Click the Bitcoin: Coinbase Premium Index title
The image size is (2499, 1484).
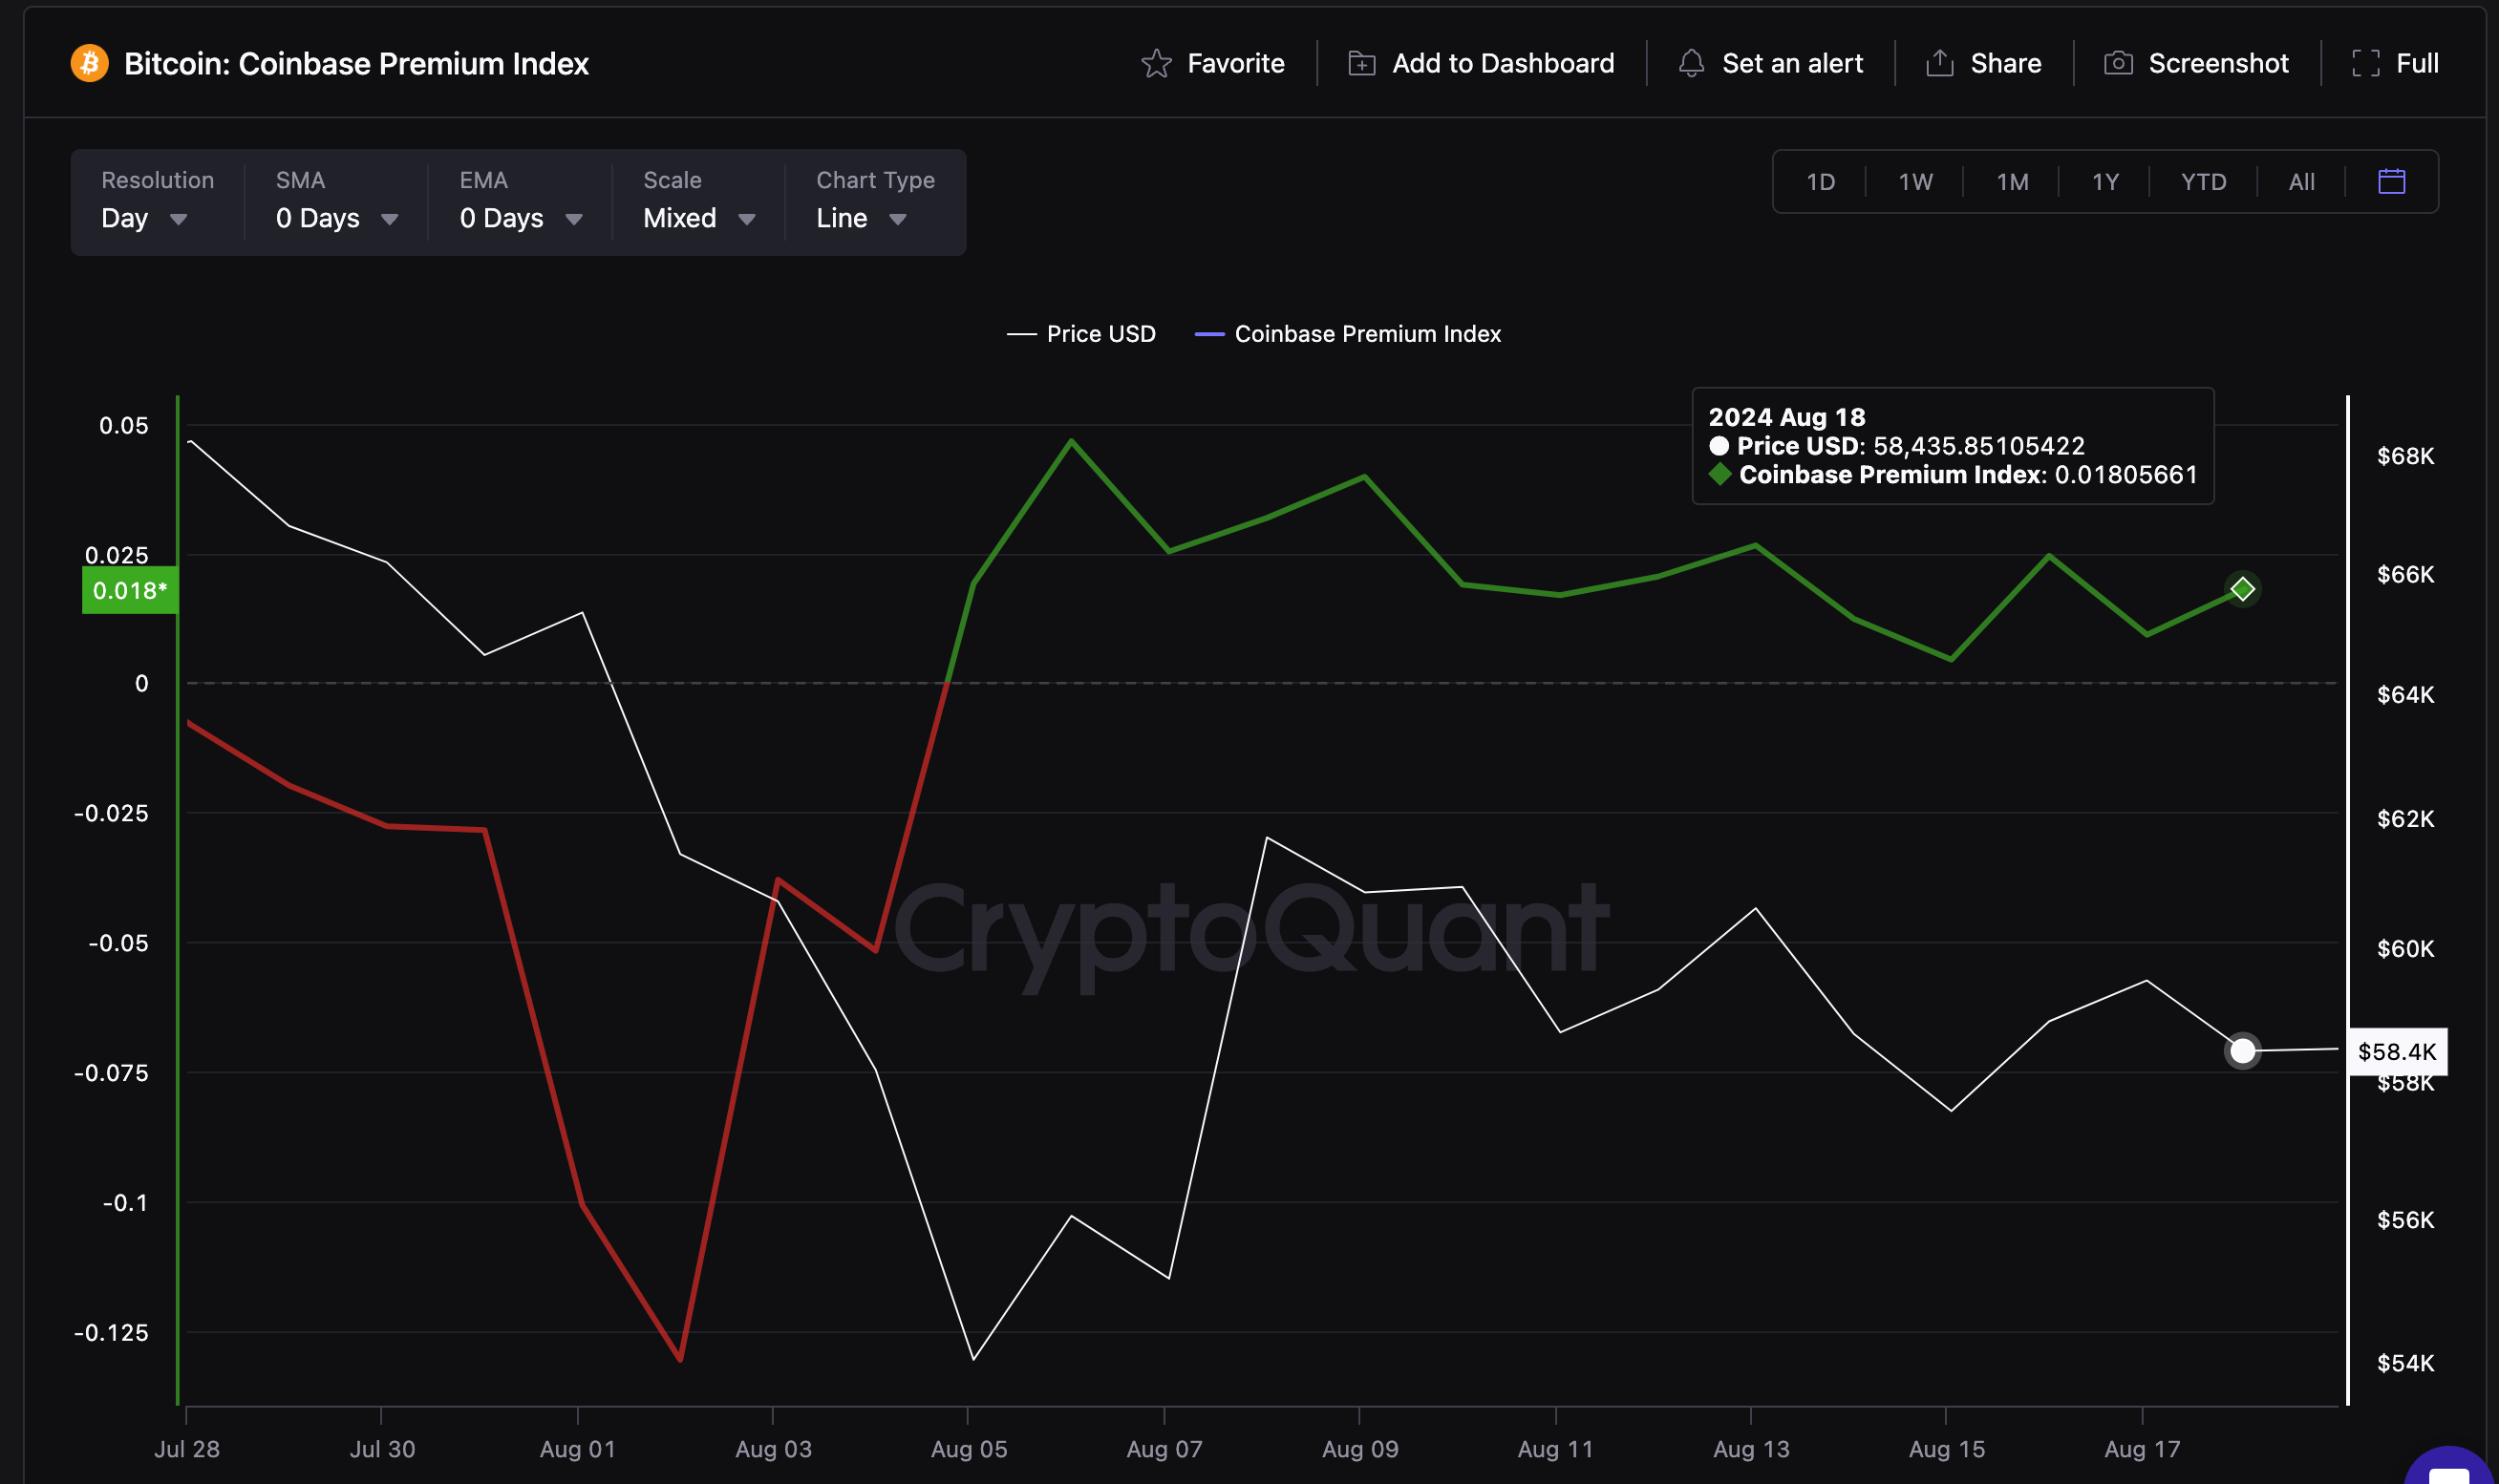[356, 63]
